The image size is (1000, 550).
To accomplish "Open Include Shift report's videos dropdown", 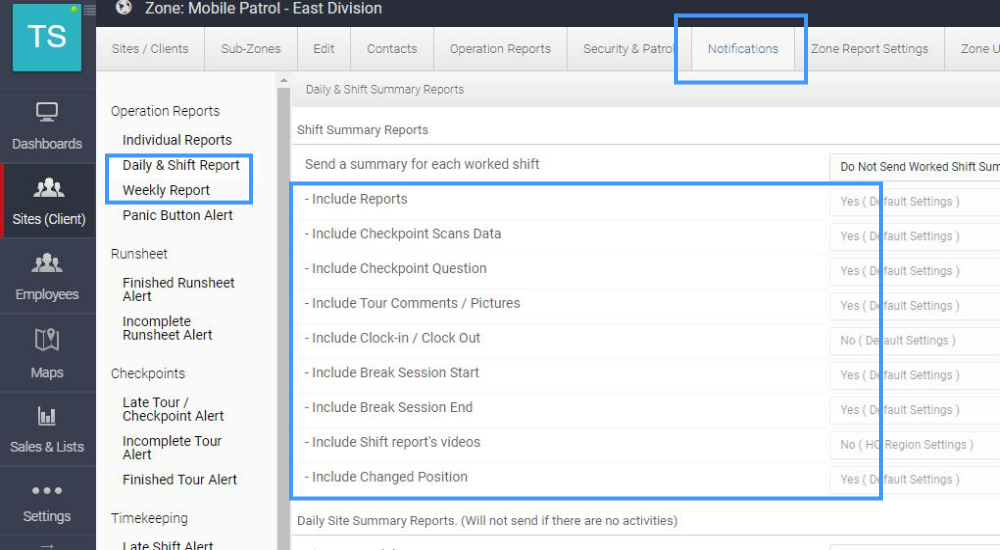I will click(x=915, y=445).
